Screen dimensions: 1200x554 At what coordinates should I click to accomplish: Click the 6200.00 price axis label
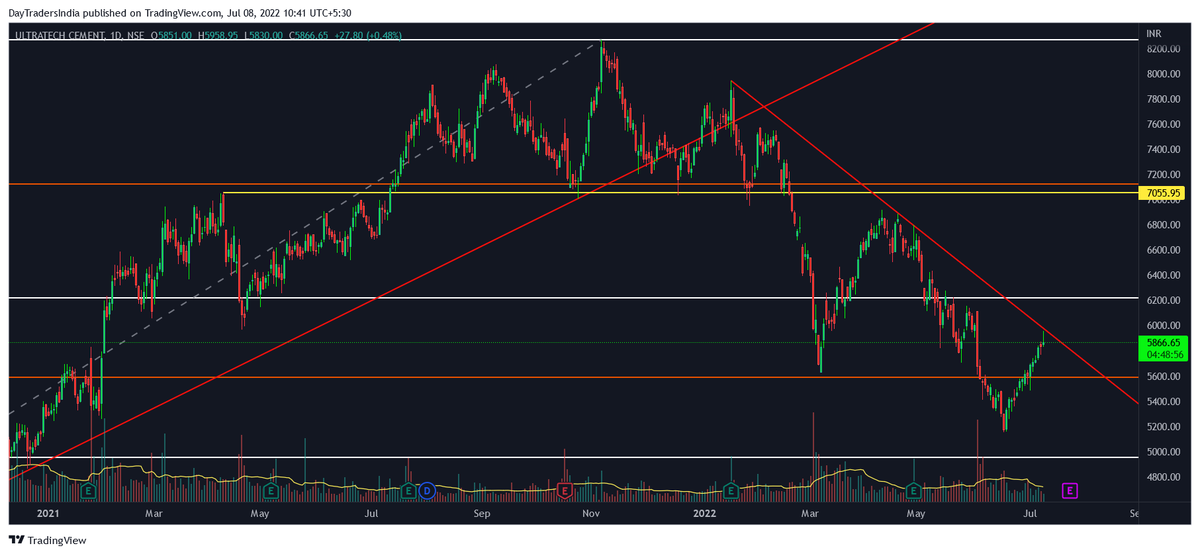tap(1164, 300)
